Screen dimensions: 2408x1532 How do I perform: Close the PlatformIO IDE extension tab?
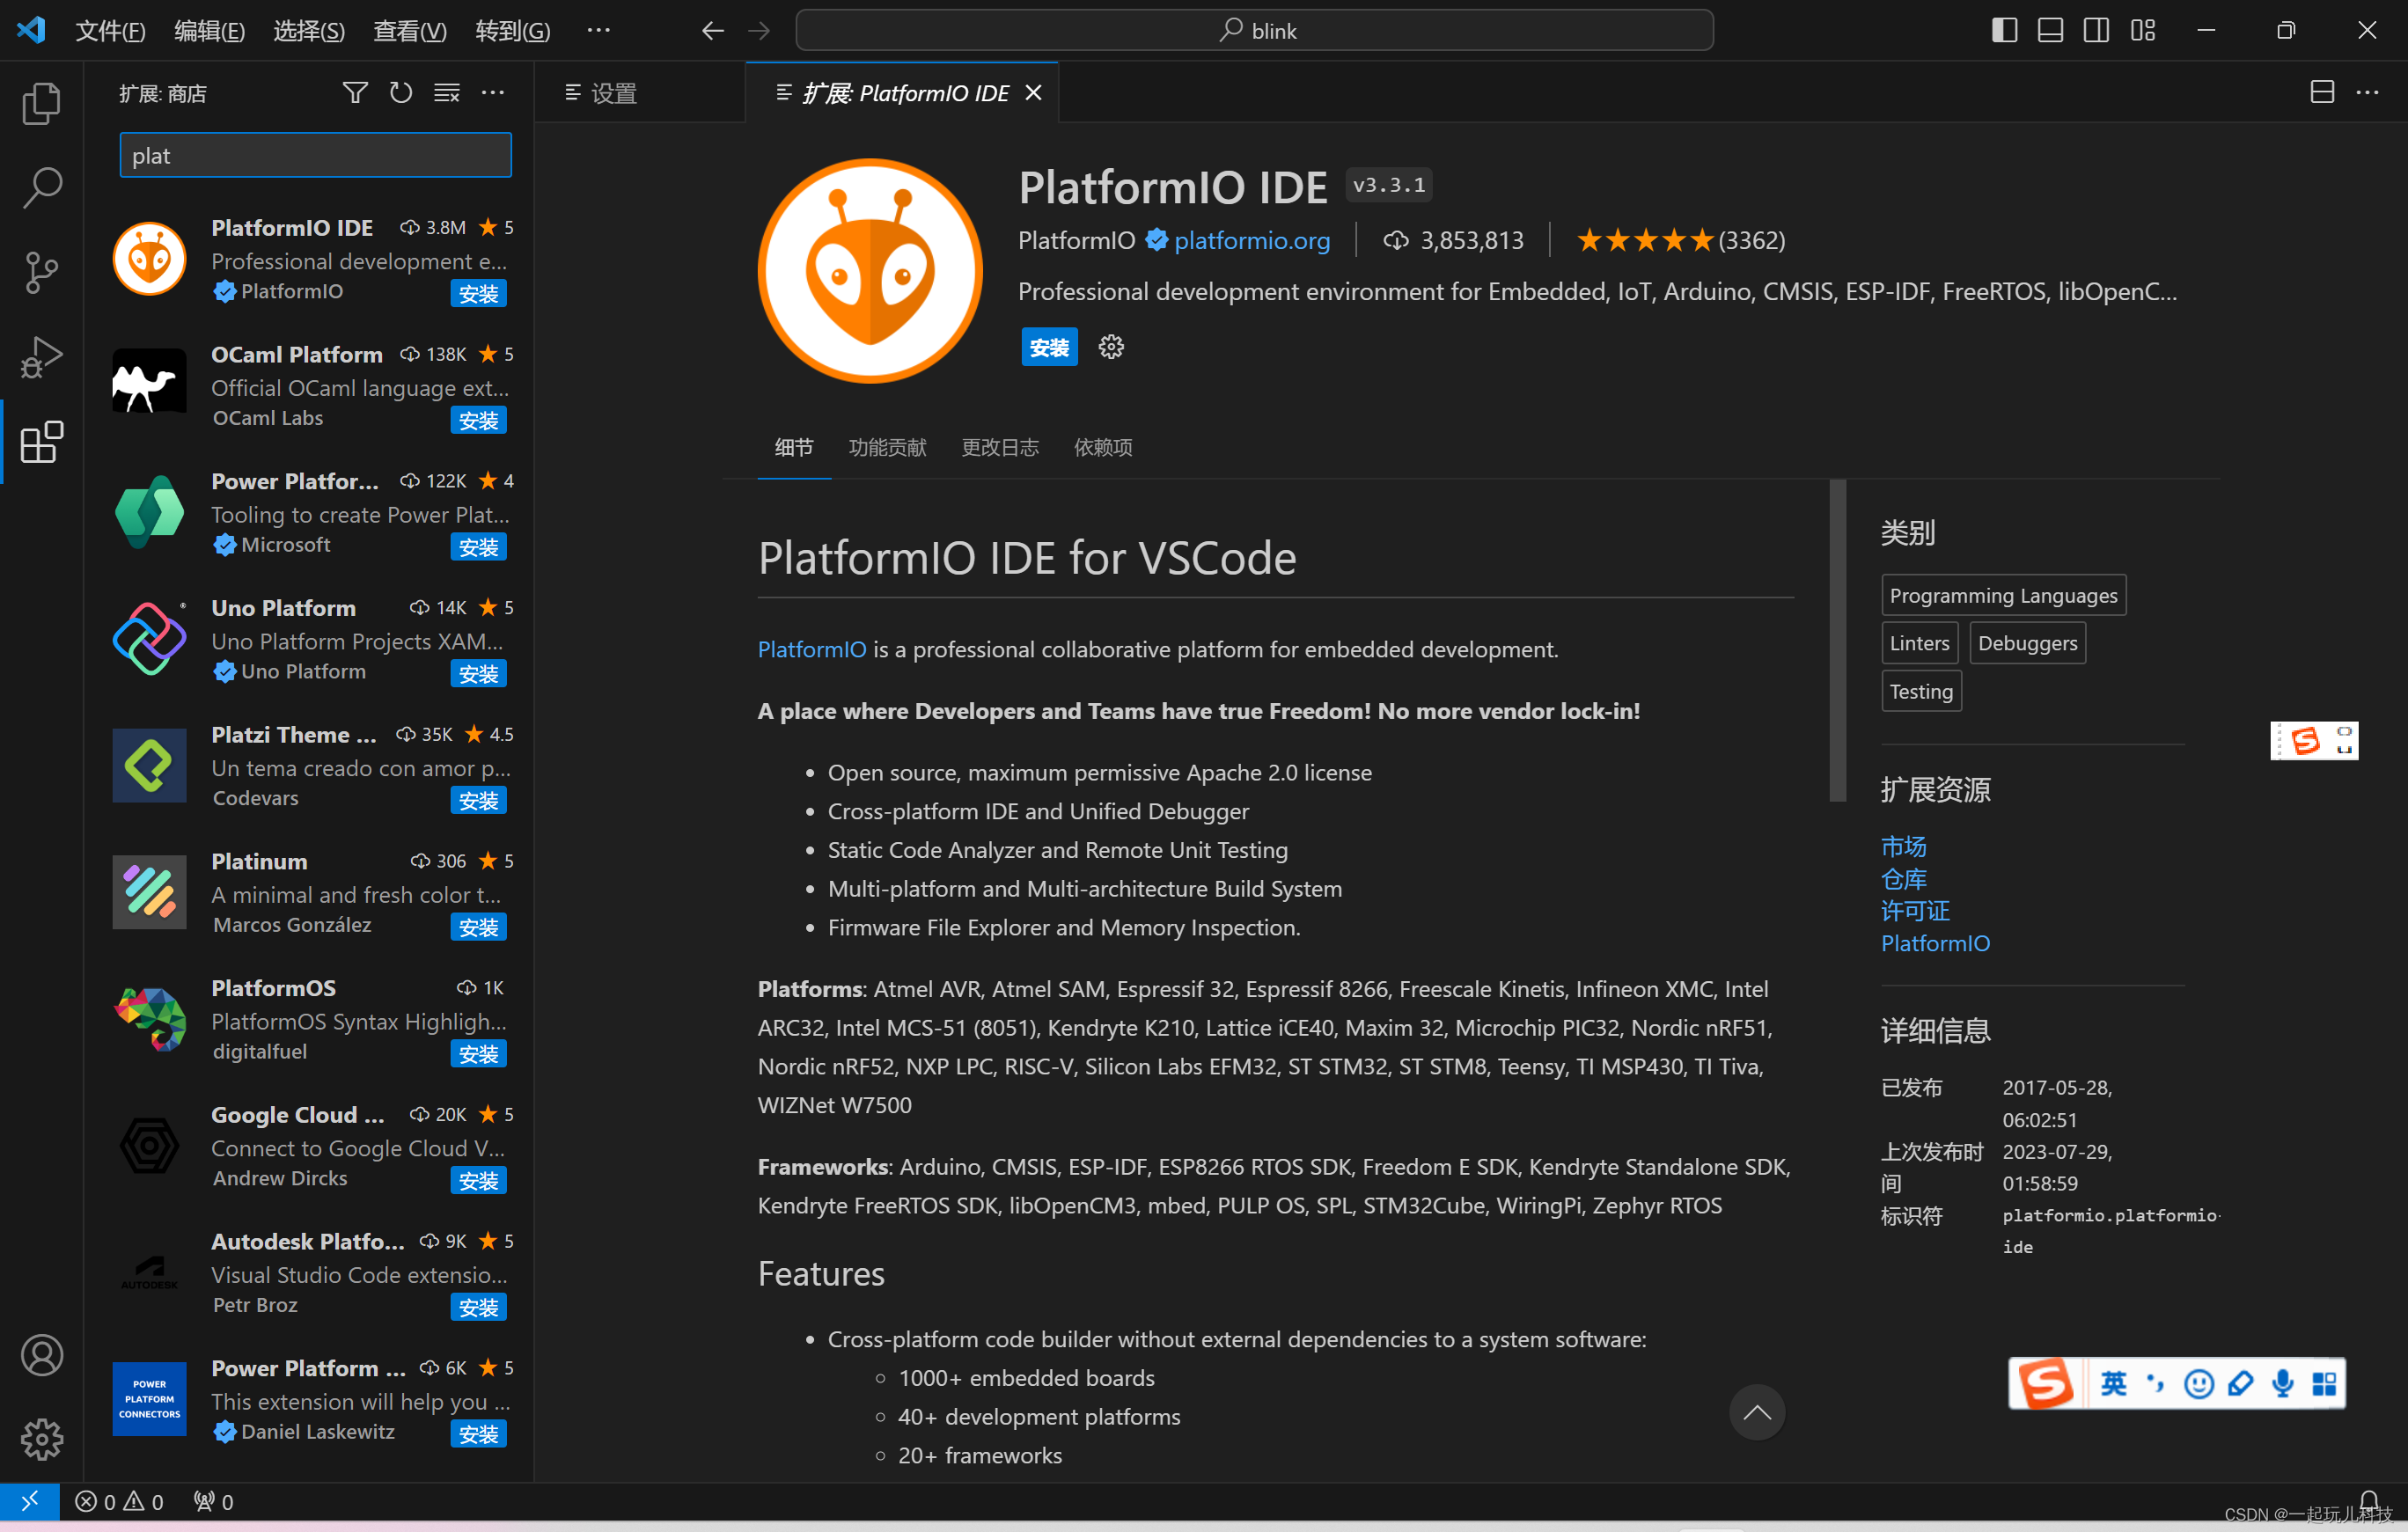pos(1034,93)
